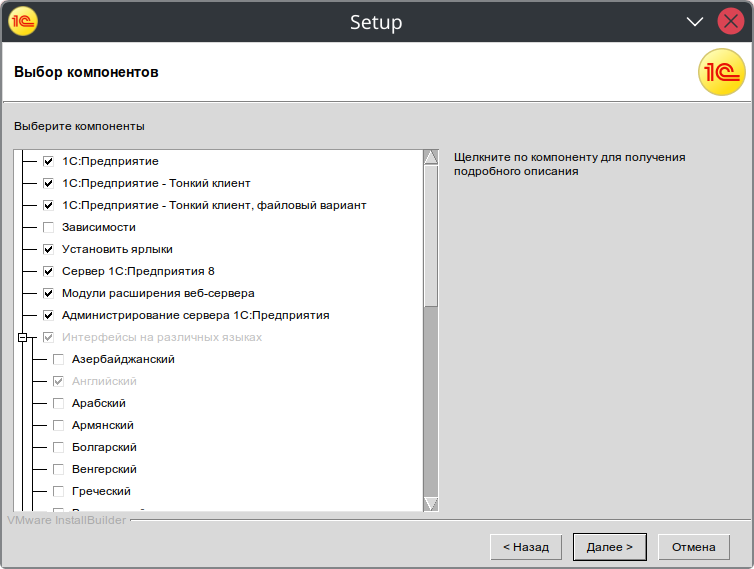The height and width of the screenshot is (569, 754).
Task: Check the Арабский language checkbox
Action: pos(58,404)
